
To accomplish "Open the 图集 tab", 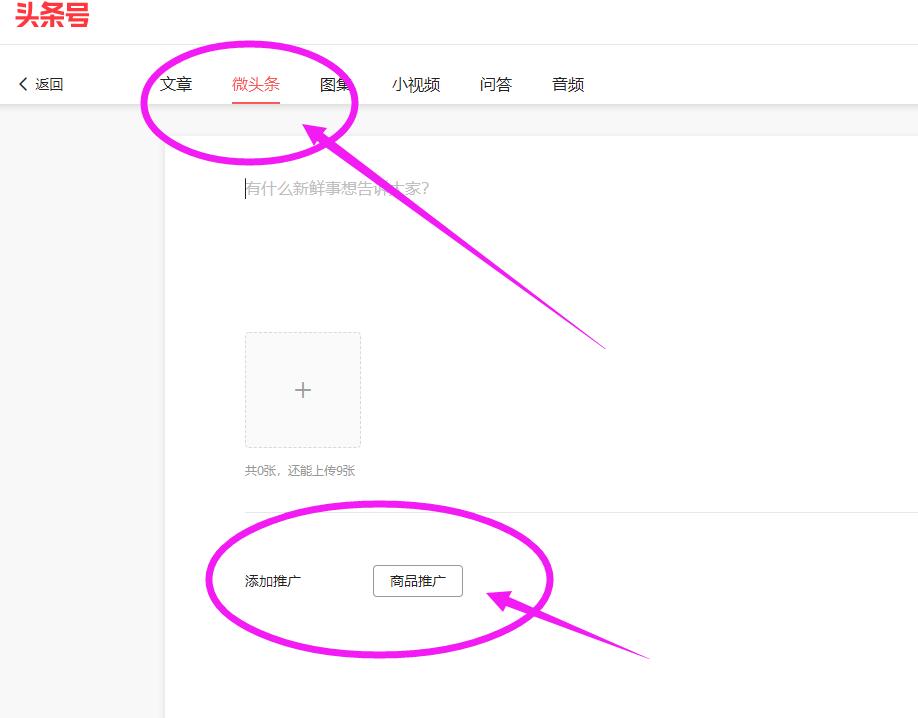I will click(x=335, y=84).
